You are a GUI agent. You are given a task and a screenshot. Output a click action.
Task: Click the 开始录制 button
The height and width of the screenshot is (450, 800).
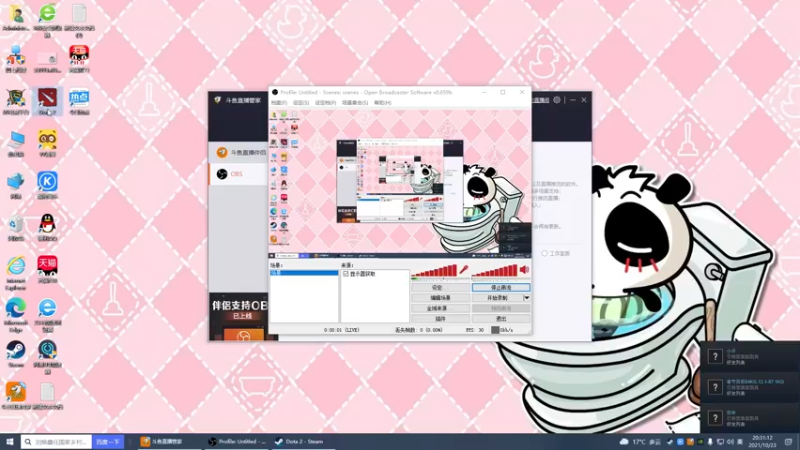tap(497, 297)
